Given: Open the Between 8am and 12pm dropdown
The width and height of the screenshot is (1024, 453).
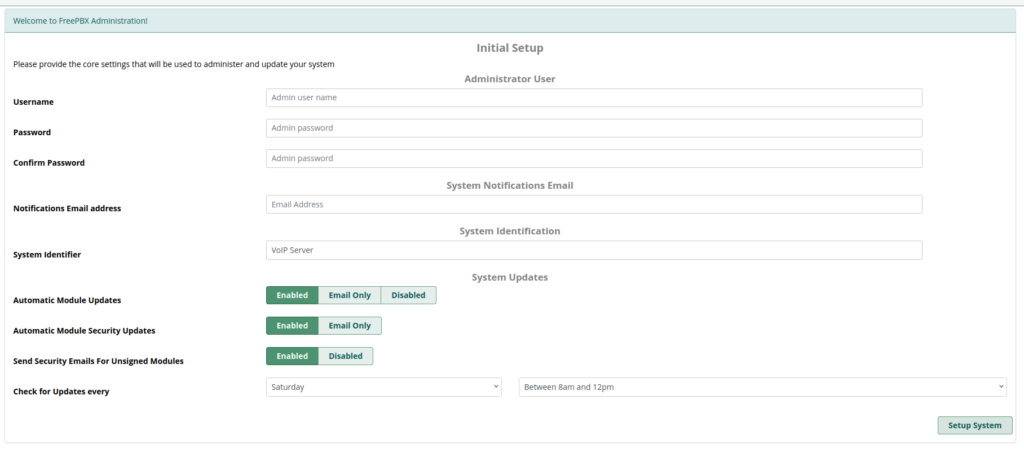Looking at the screenshot, I should pos(762,387).
